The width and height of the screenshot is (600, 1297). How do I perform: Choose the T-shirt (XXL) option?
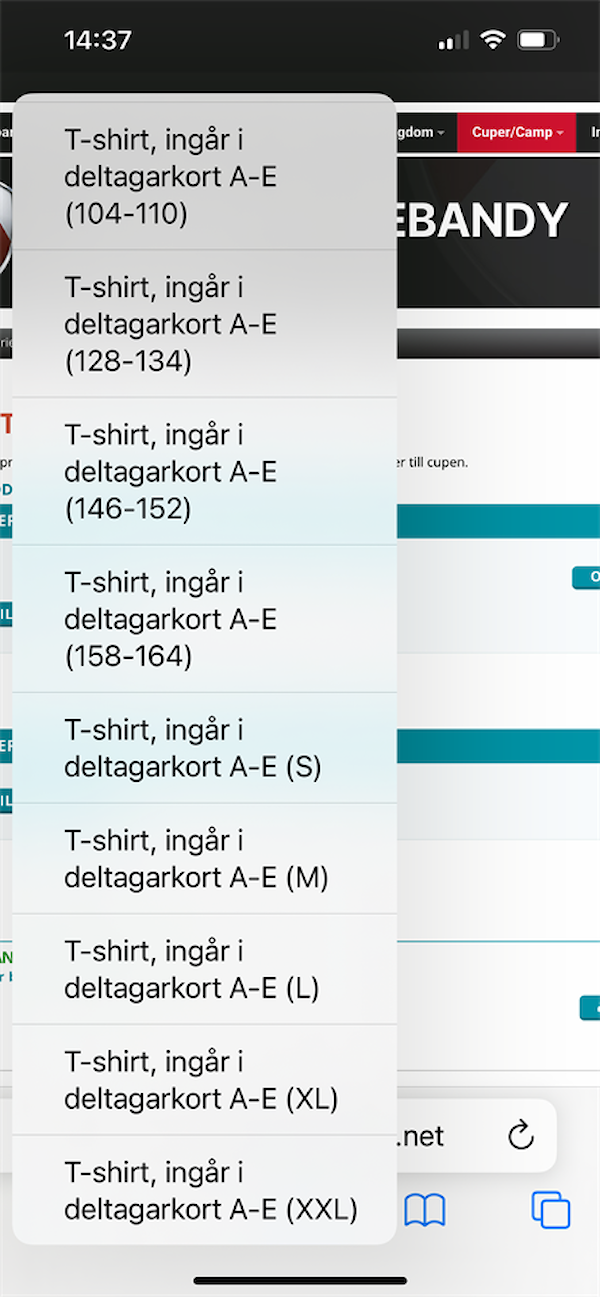pos(204,1190)
